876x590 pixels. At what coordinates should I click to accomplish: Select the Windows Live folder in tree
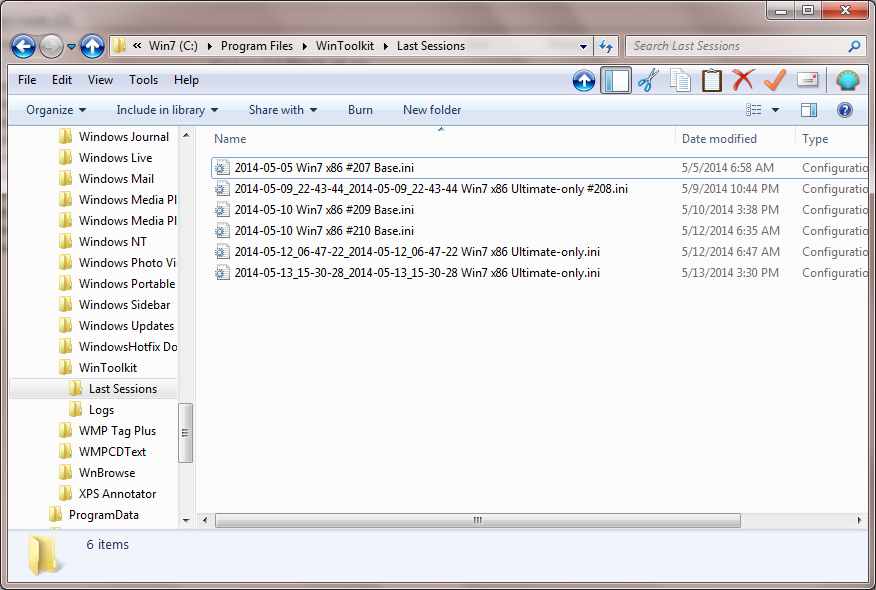[x=115, y=158]
